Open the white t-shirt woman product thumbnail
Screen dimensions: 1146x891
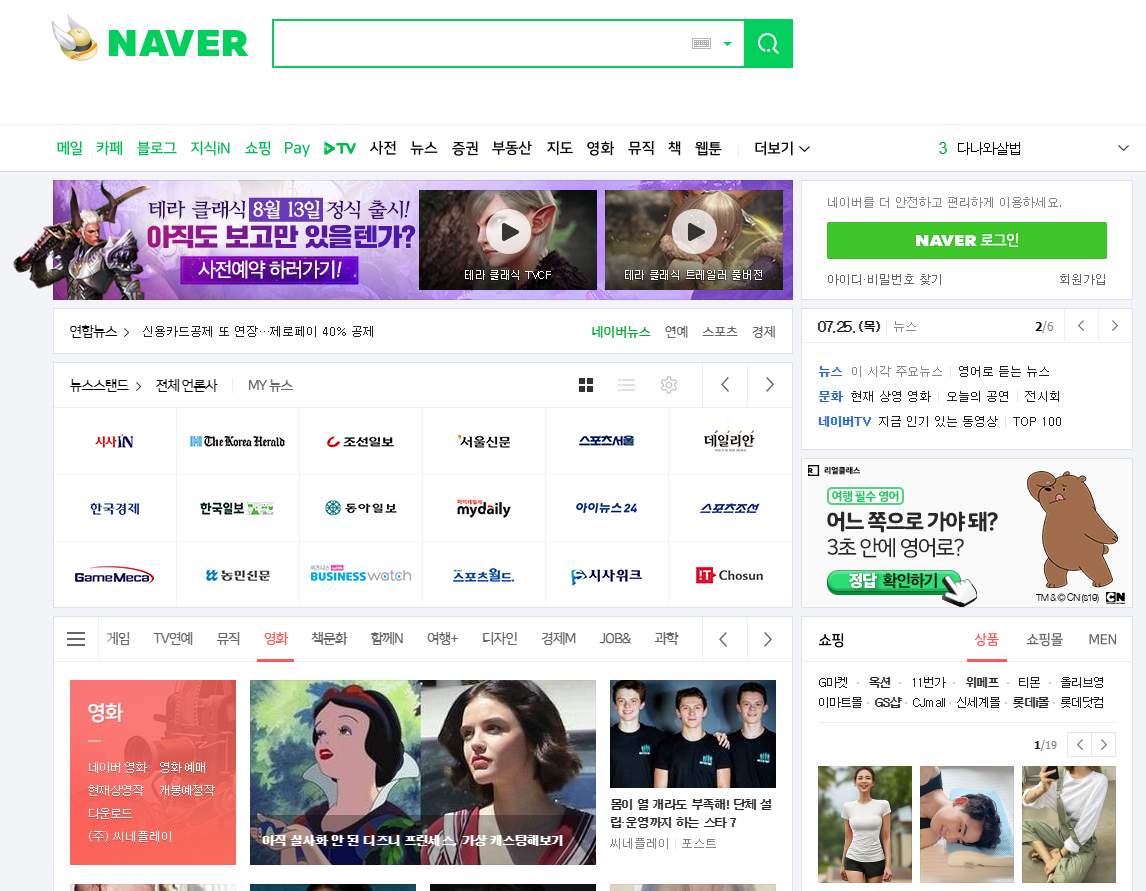point(865,824)
